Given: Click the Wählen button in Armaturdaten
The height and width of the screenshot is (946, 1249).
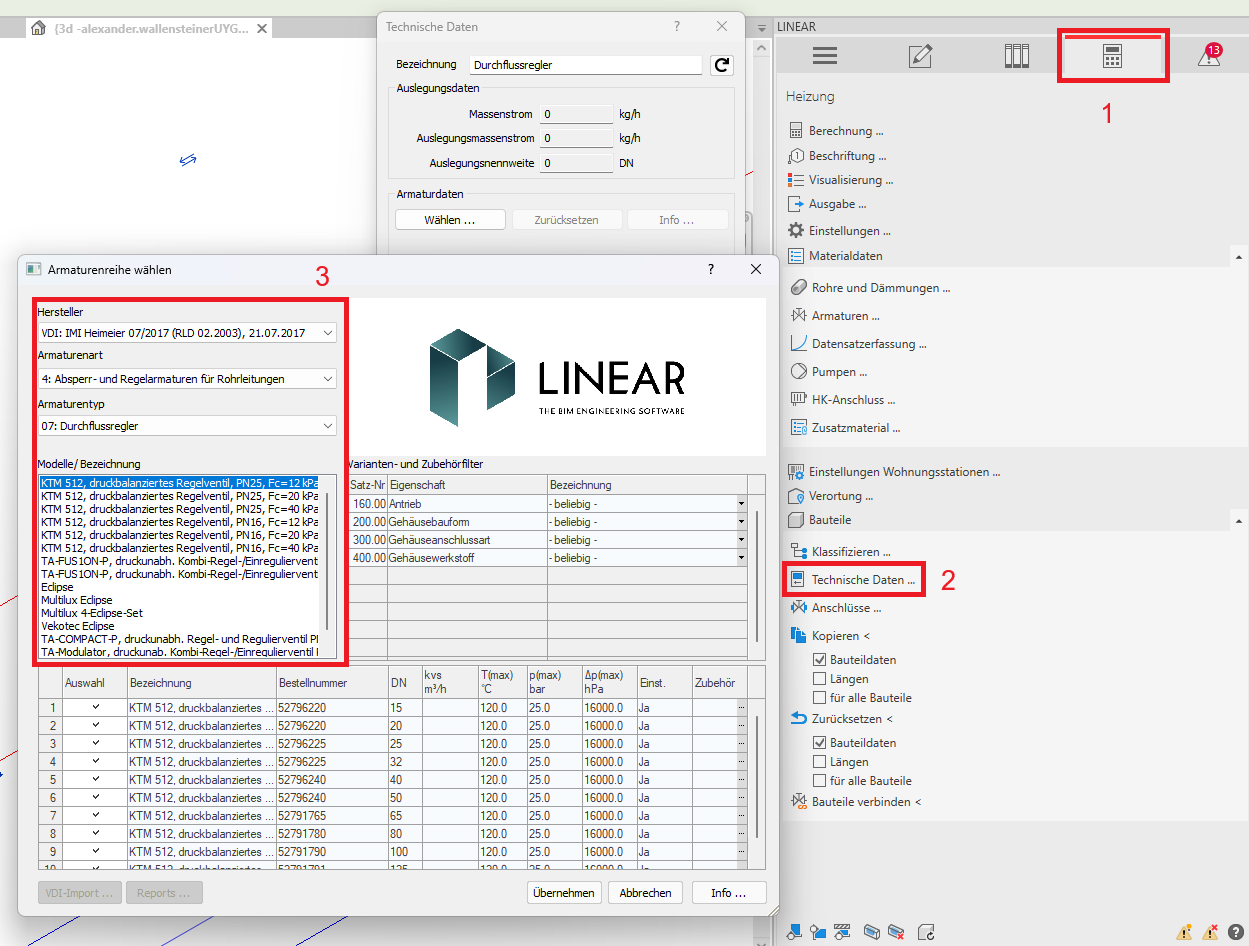Looking at the screenshot, I should pyautogui.click(x=449, y=220).
